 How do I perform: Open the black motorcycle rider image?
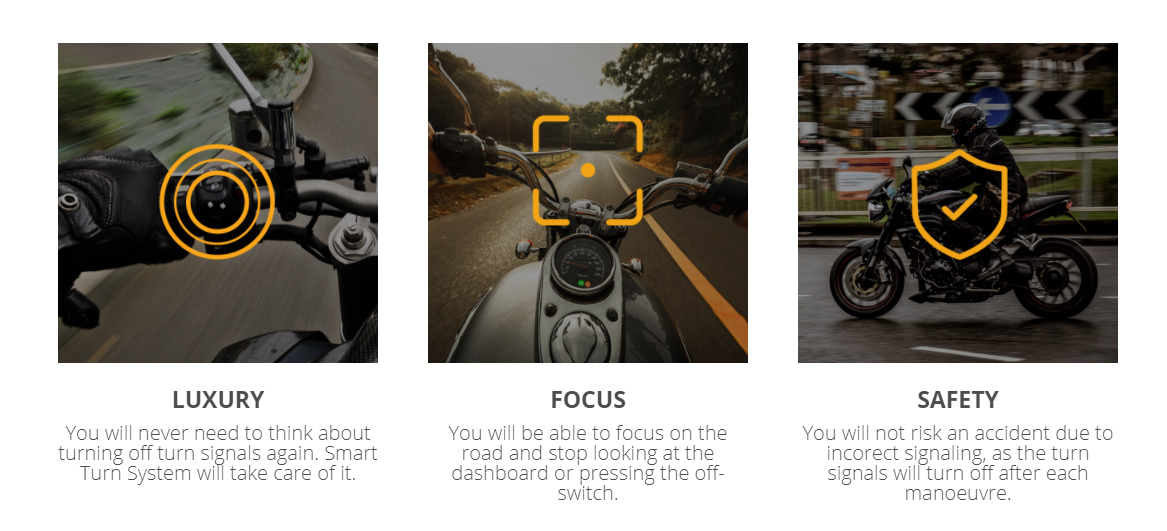[x=958, y=203]
